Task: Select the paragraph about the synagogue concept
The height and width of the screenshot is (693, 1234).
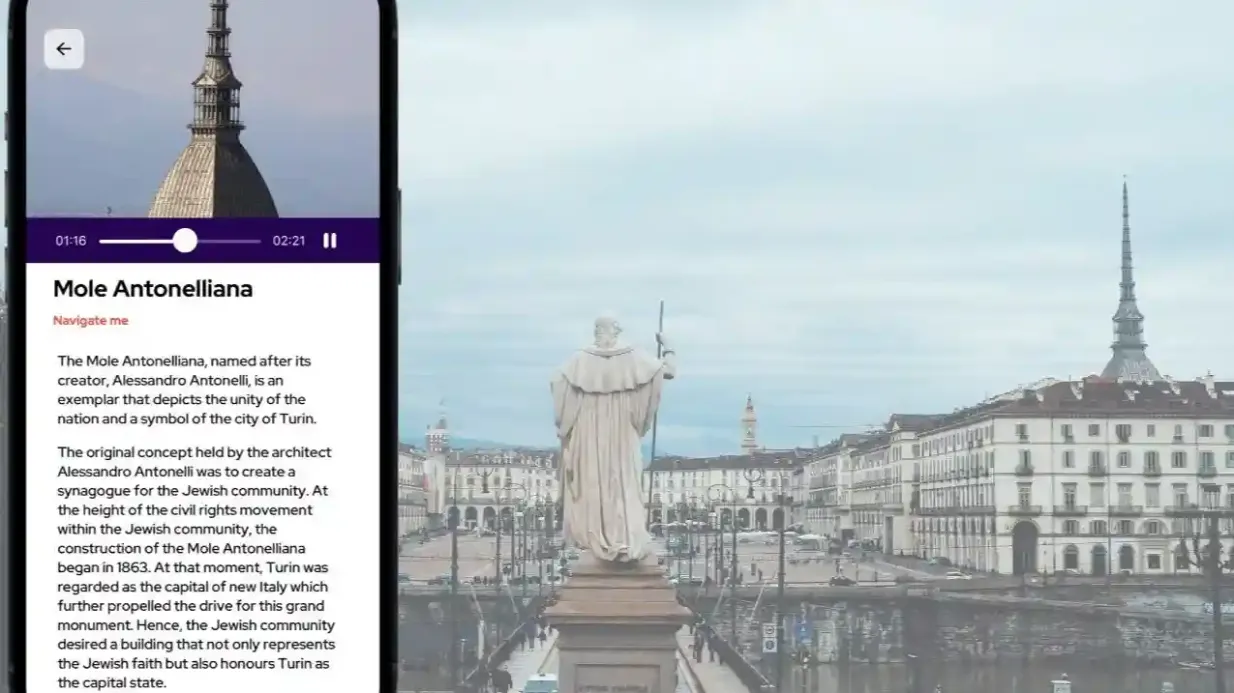Action: [x=196, y=567]
